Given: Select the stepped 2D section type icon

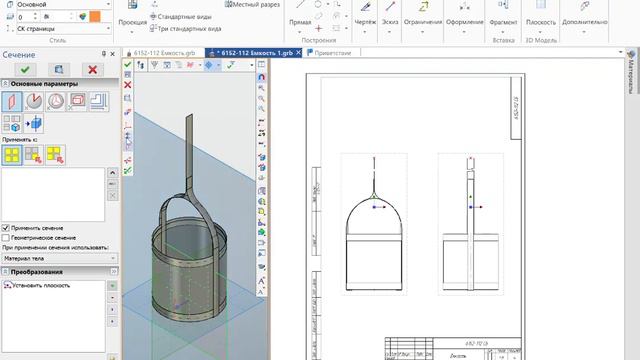Looking at the screenshot, I should coord(99,101).
